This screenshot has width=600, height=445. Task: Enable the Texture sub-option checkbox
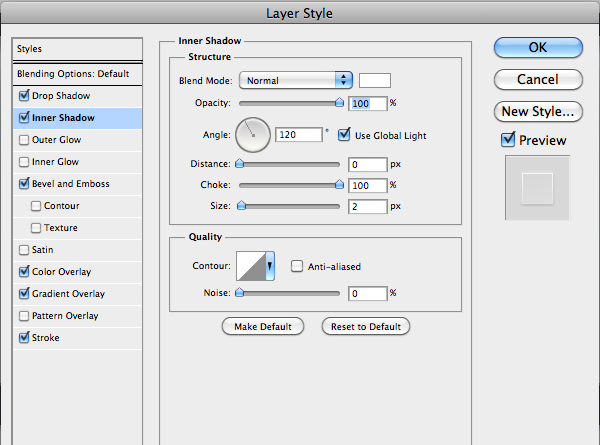pyautogui.click(x=36, y=228)
